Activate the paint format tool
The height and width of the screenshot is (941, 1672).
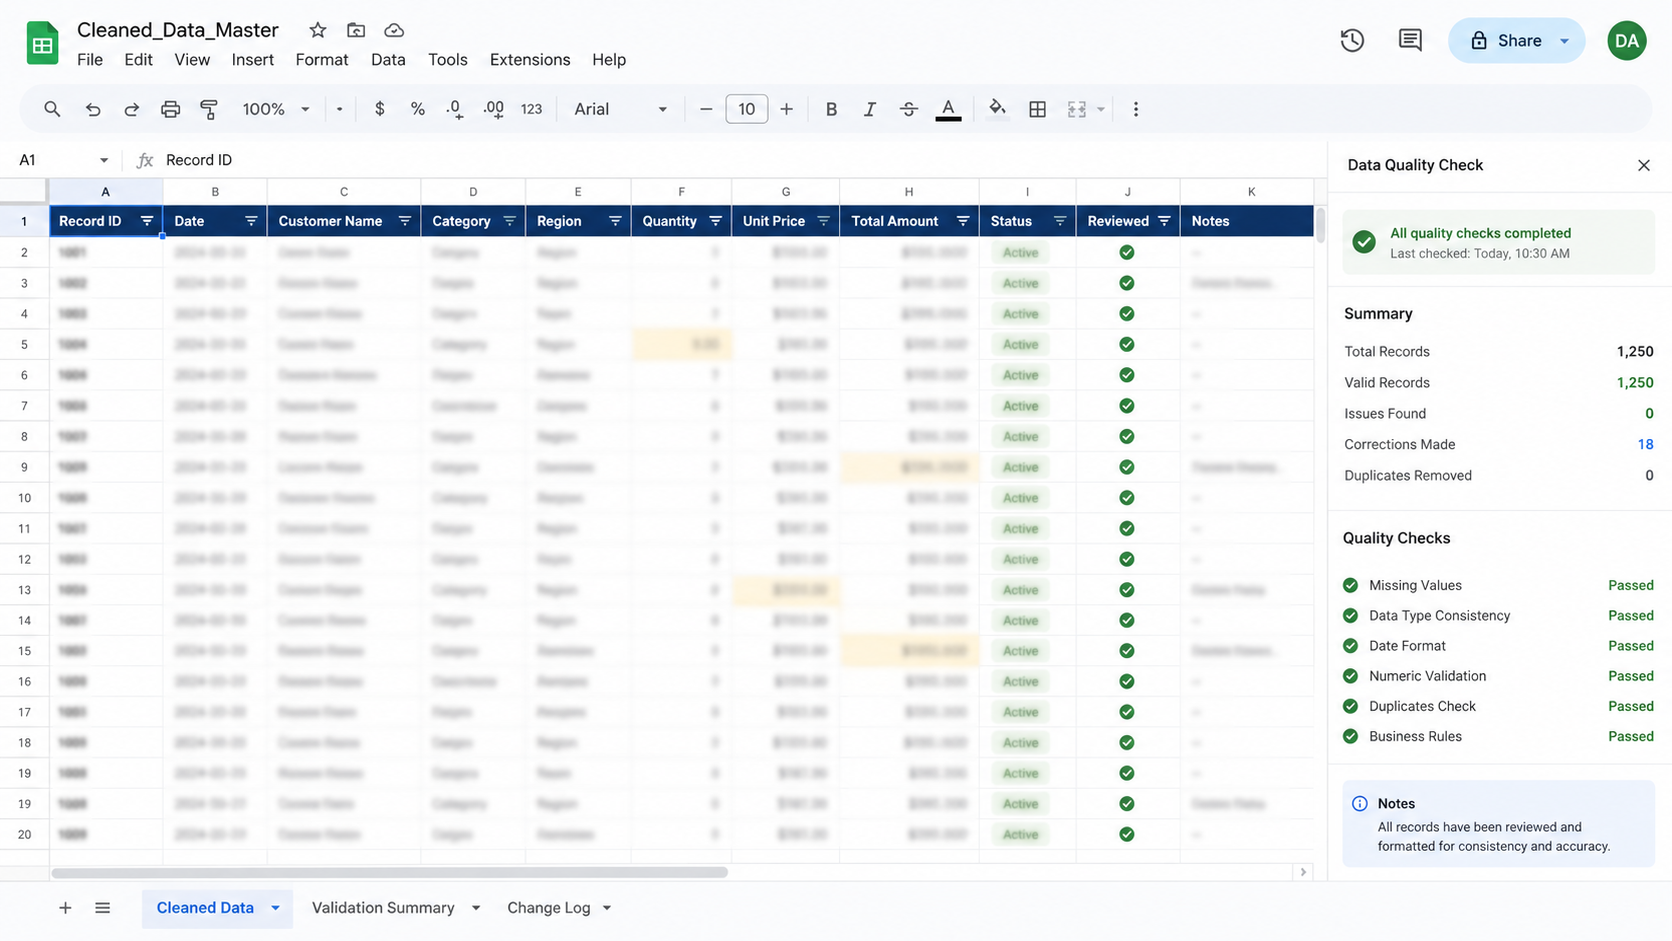pos(209,109)
